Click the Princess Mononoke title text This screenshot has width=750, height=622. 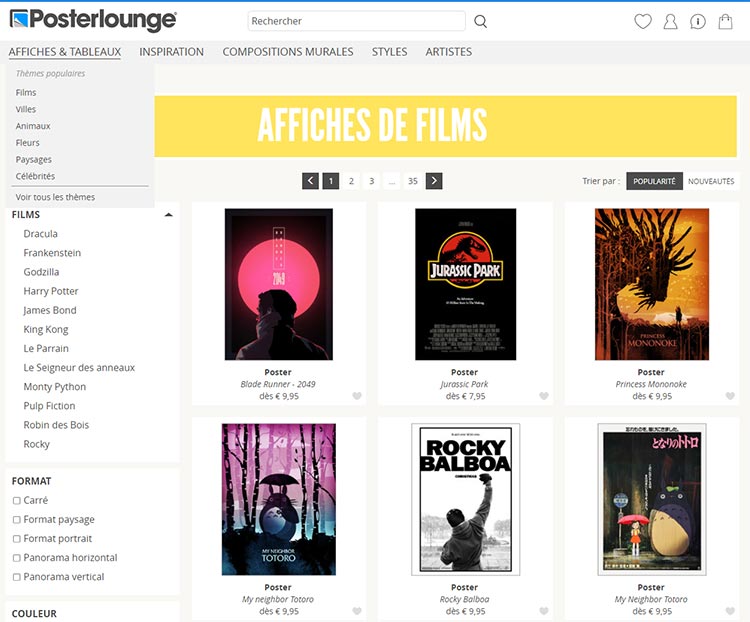[651, 384]
